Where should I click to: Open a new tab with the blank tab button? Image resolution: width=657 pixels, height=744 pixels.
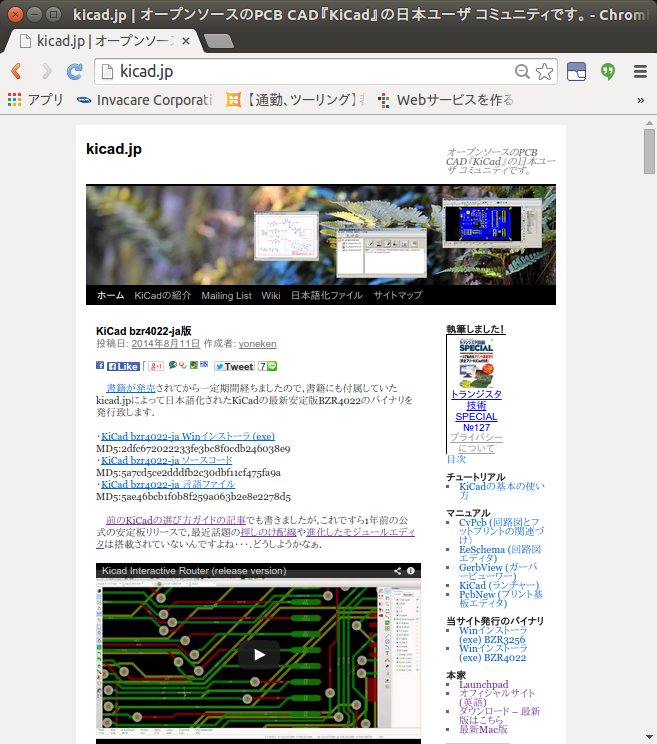coord(218,41)
